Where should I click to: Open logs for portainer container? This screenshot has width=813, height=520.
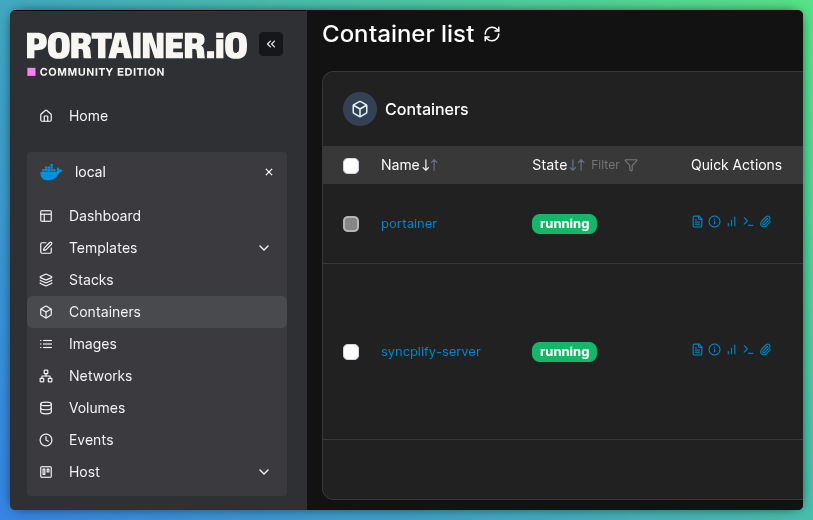pos(697,222)
